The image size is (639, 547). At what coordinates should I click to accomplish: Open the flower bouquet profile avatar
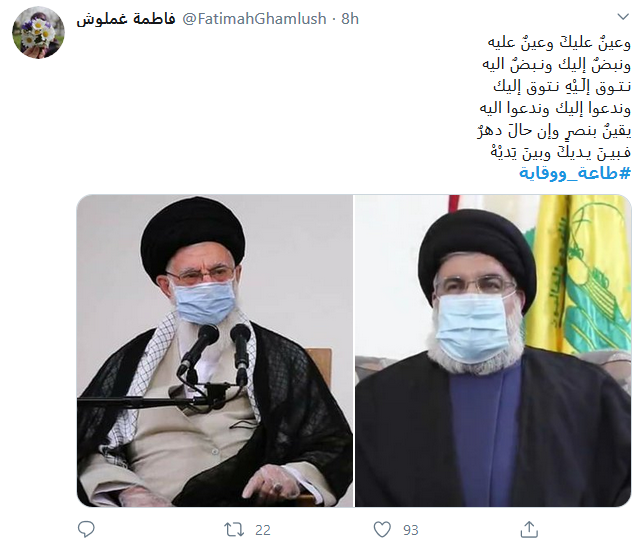(x=38, y=32)
